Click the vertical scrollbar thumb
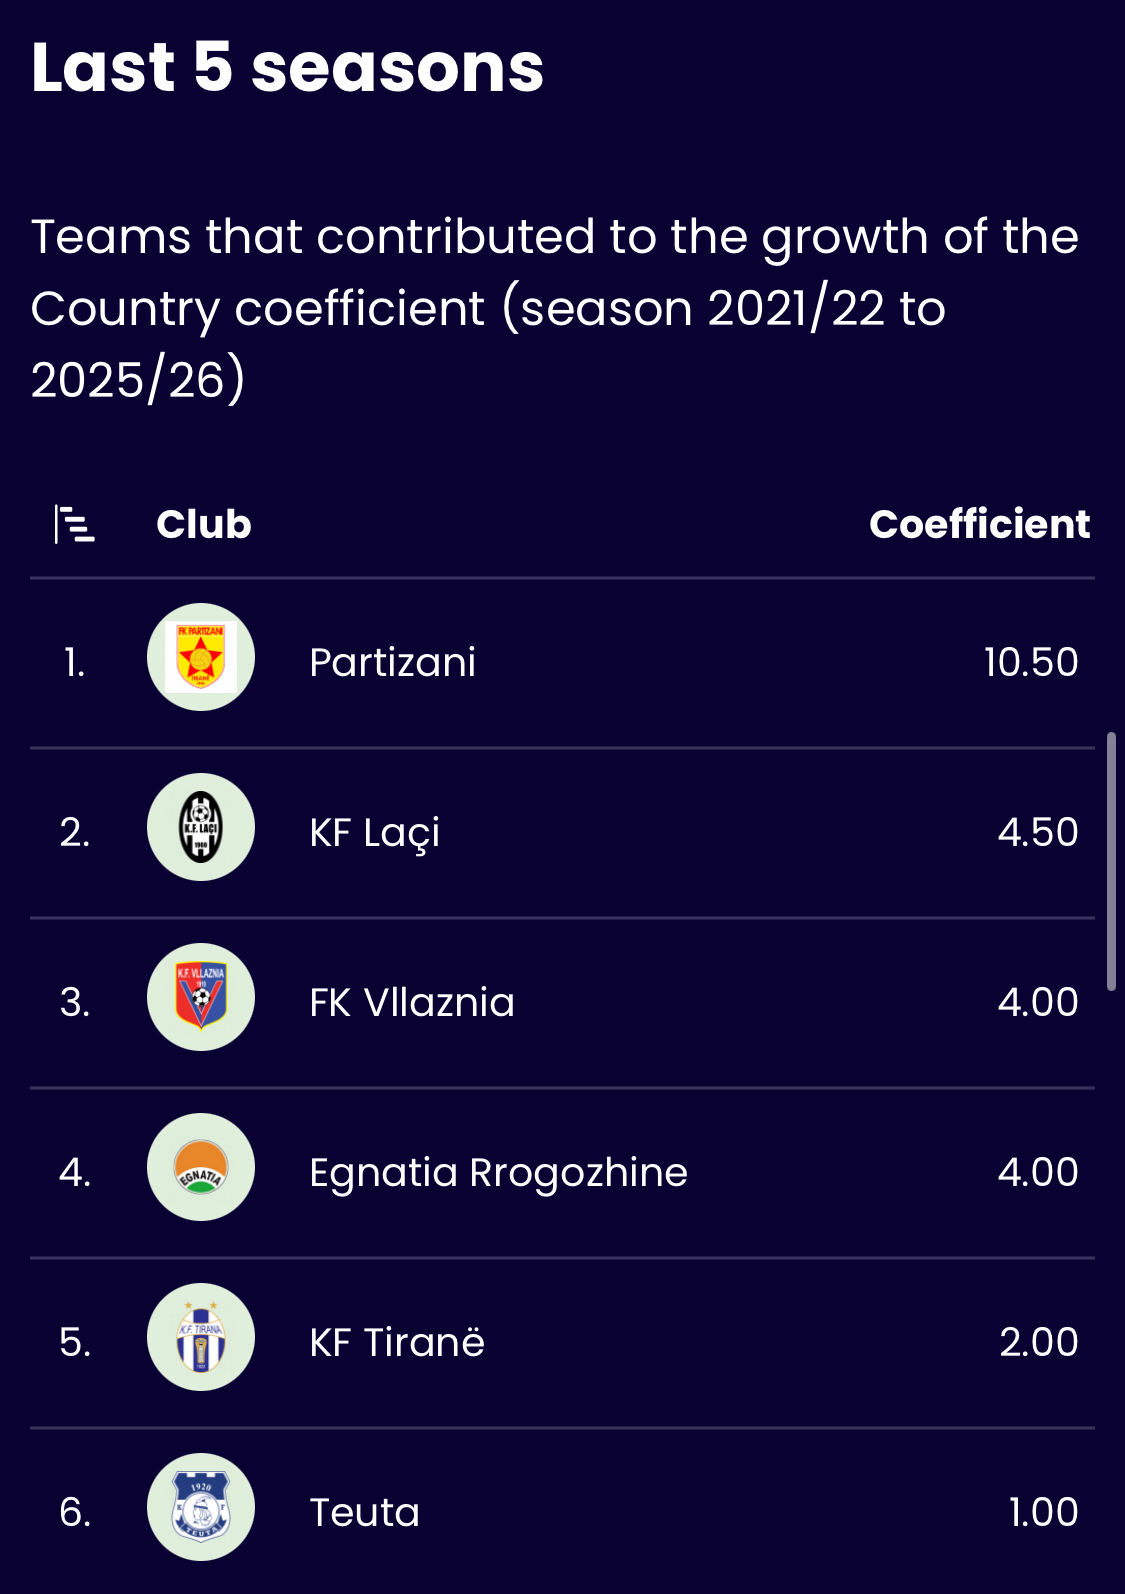Viewport: 1125px width, 1594px height. 1111,861
